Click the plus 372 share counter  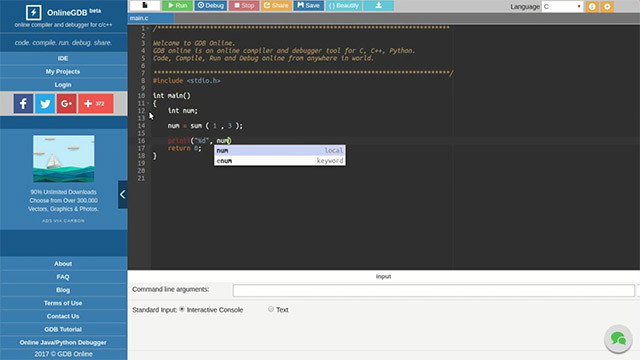(x=96, y=104)
